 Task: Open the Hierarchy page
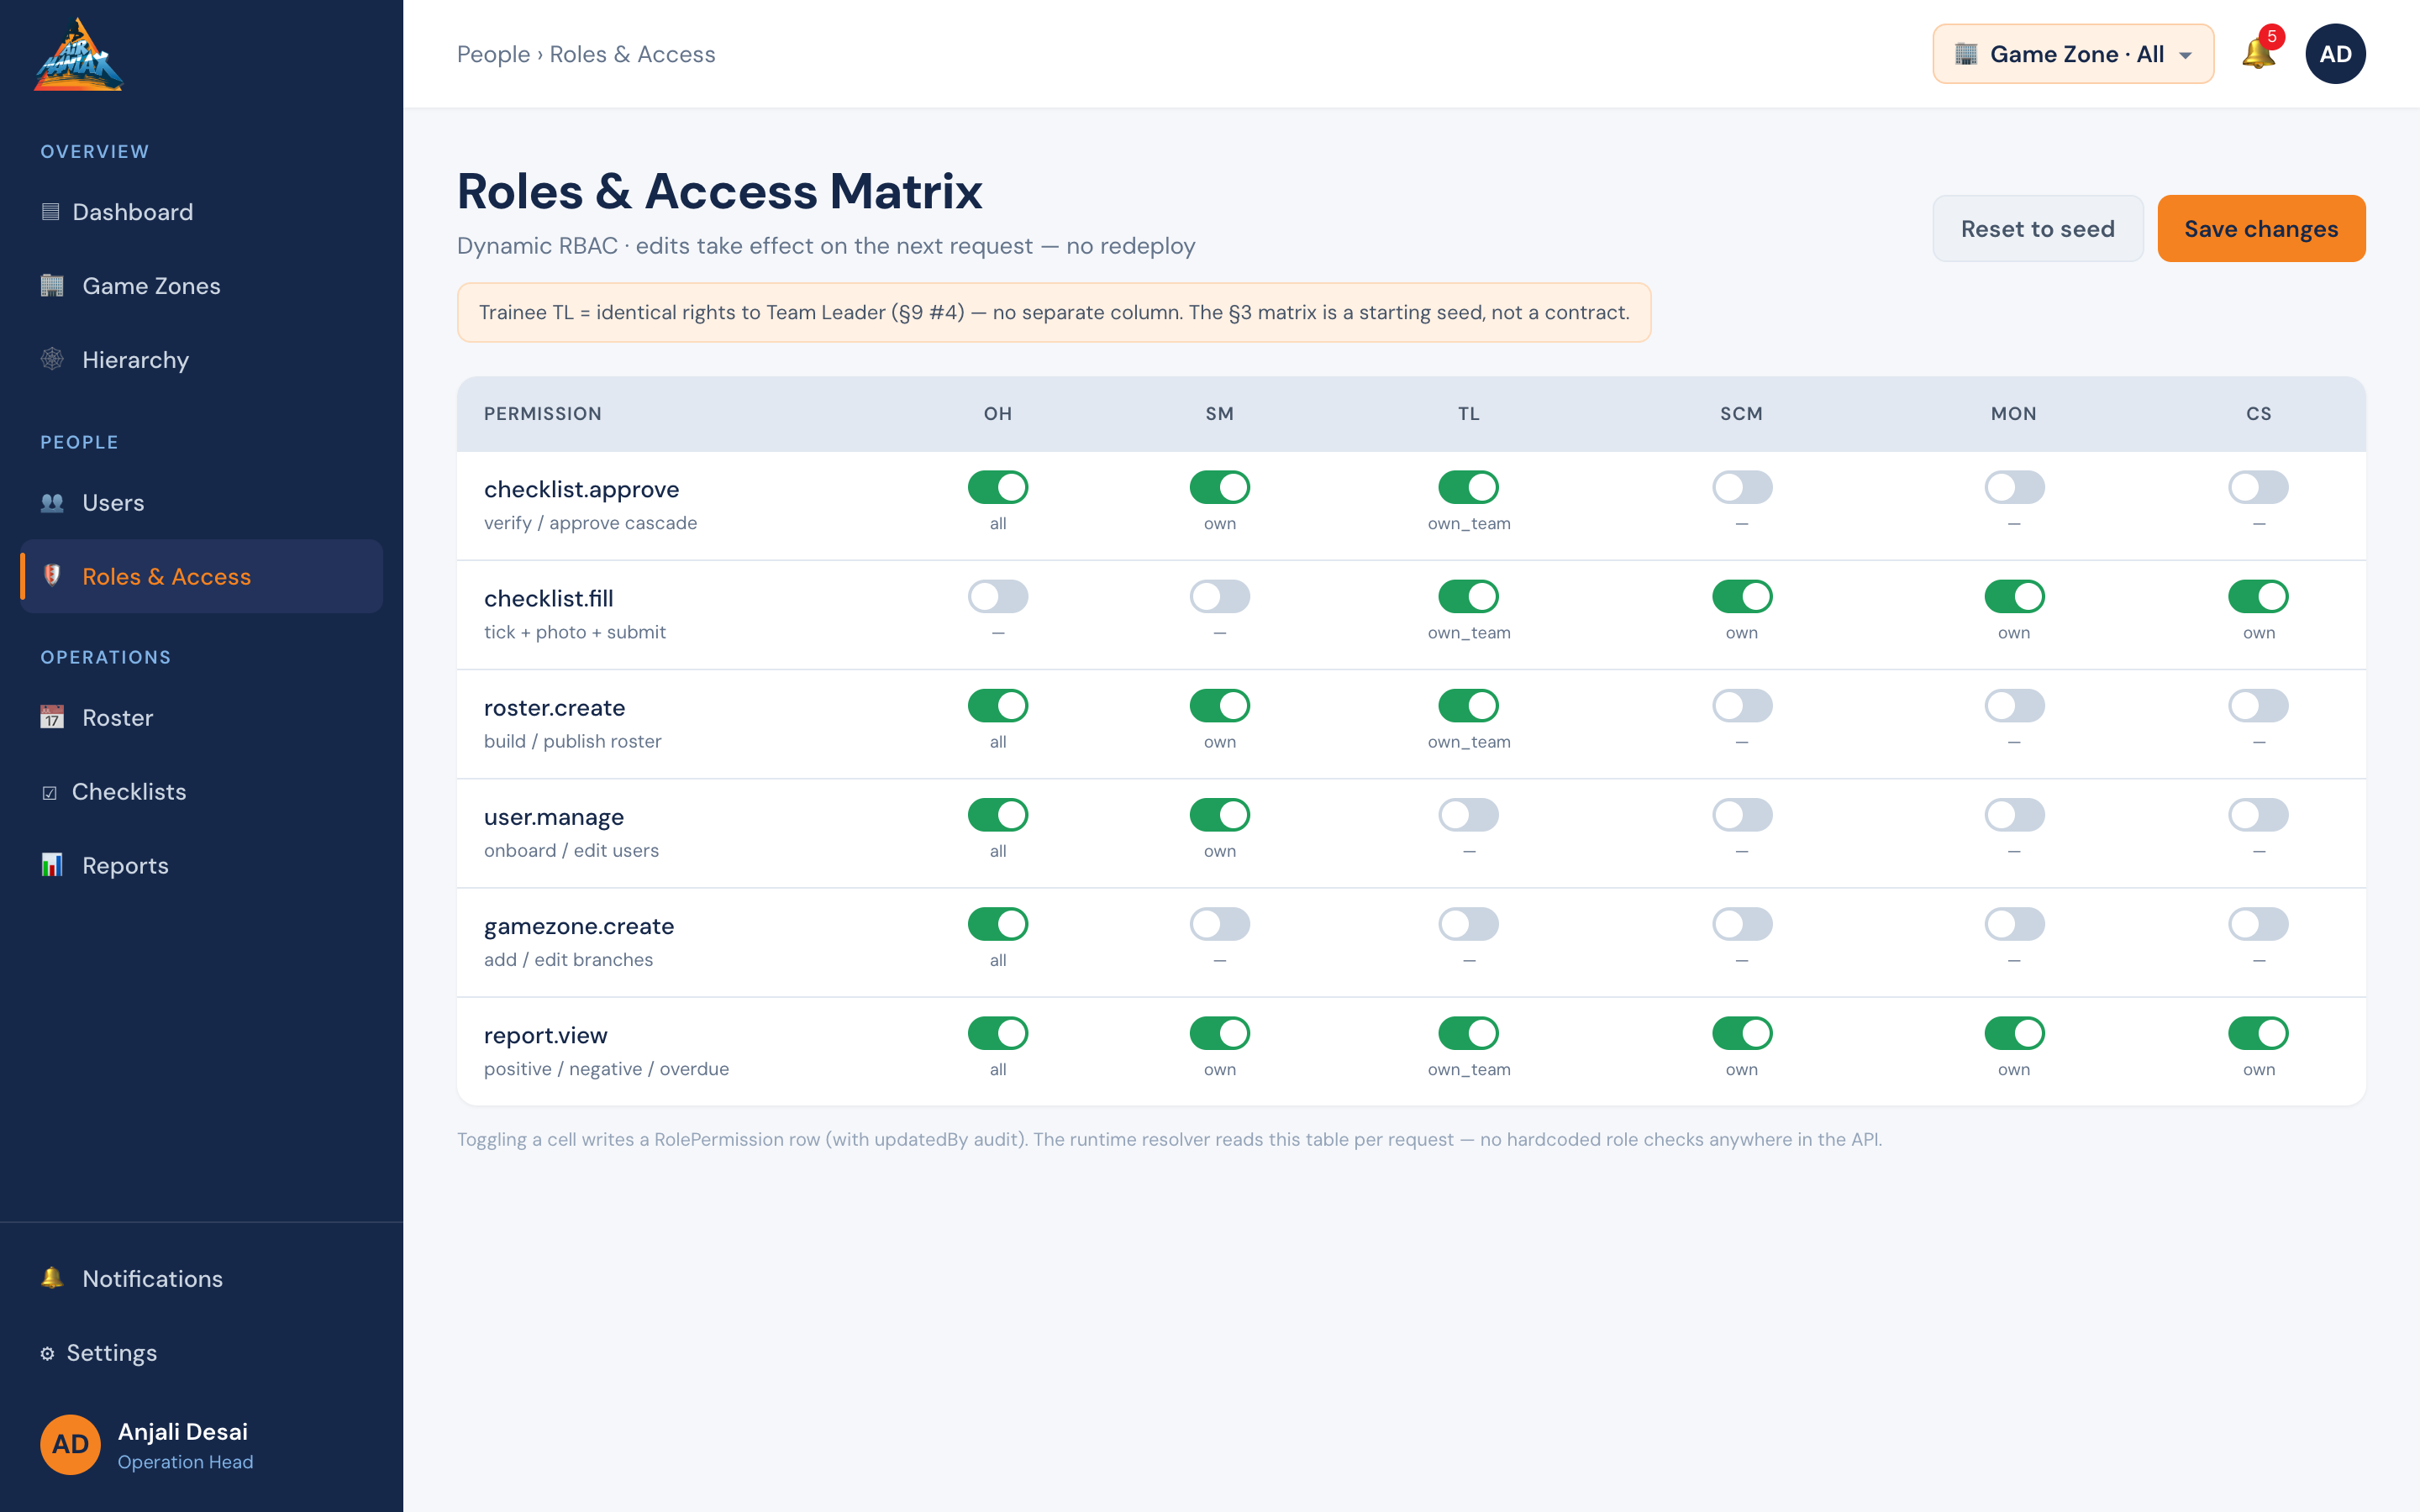coord(201,360)
